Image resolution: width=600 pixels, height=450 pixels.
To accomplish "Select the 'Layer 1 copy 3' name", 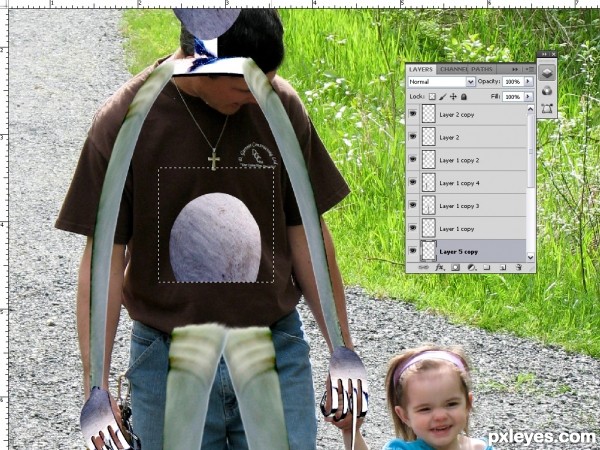I will click(459, 206).
